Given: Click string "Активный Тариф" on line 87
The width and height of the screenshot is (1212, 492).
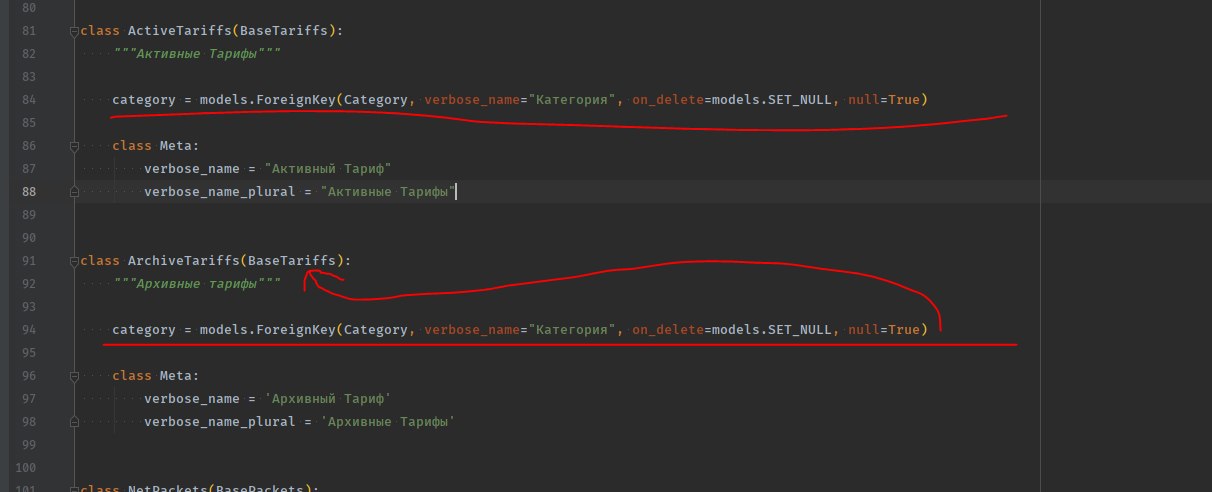Looking at the screenshot, I should [x=328, y=168].
